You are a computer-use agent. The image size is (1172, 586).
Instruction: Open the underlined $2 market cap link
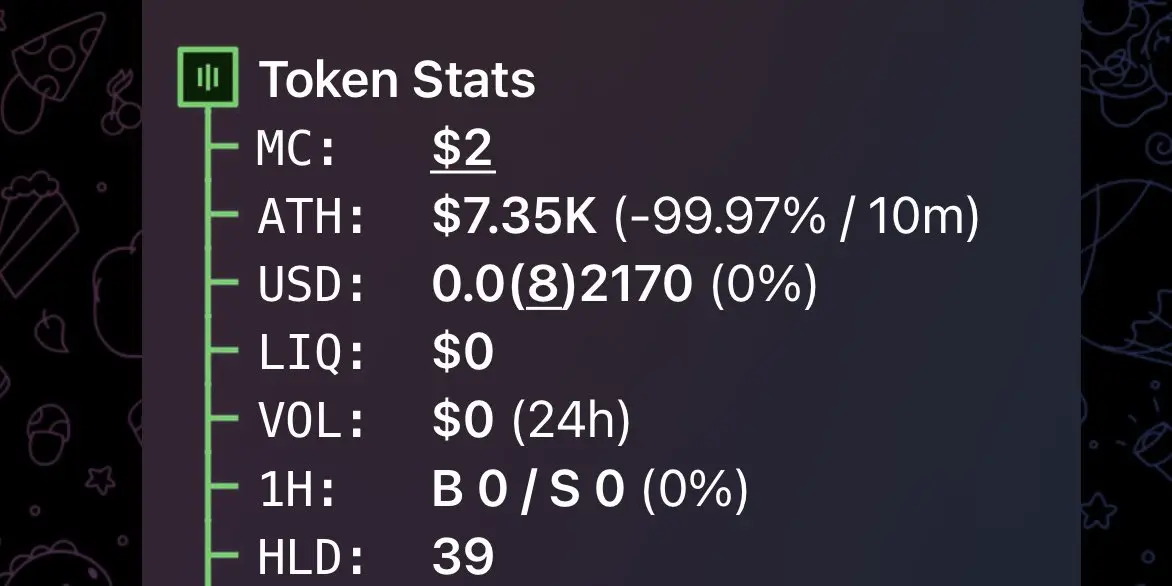[x=463, y=149]
